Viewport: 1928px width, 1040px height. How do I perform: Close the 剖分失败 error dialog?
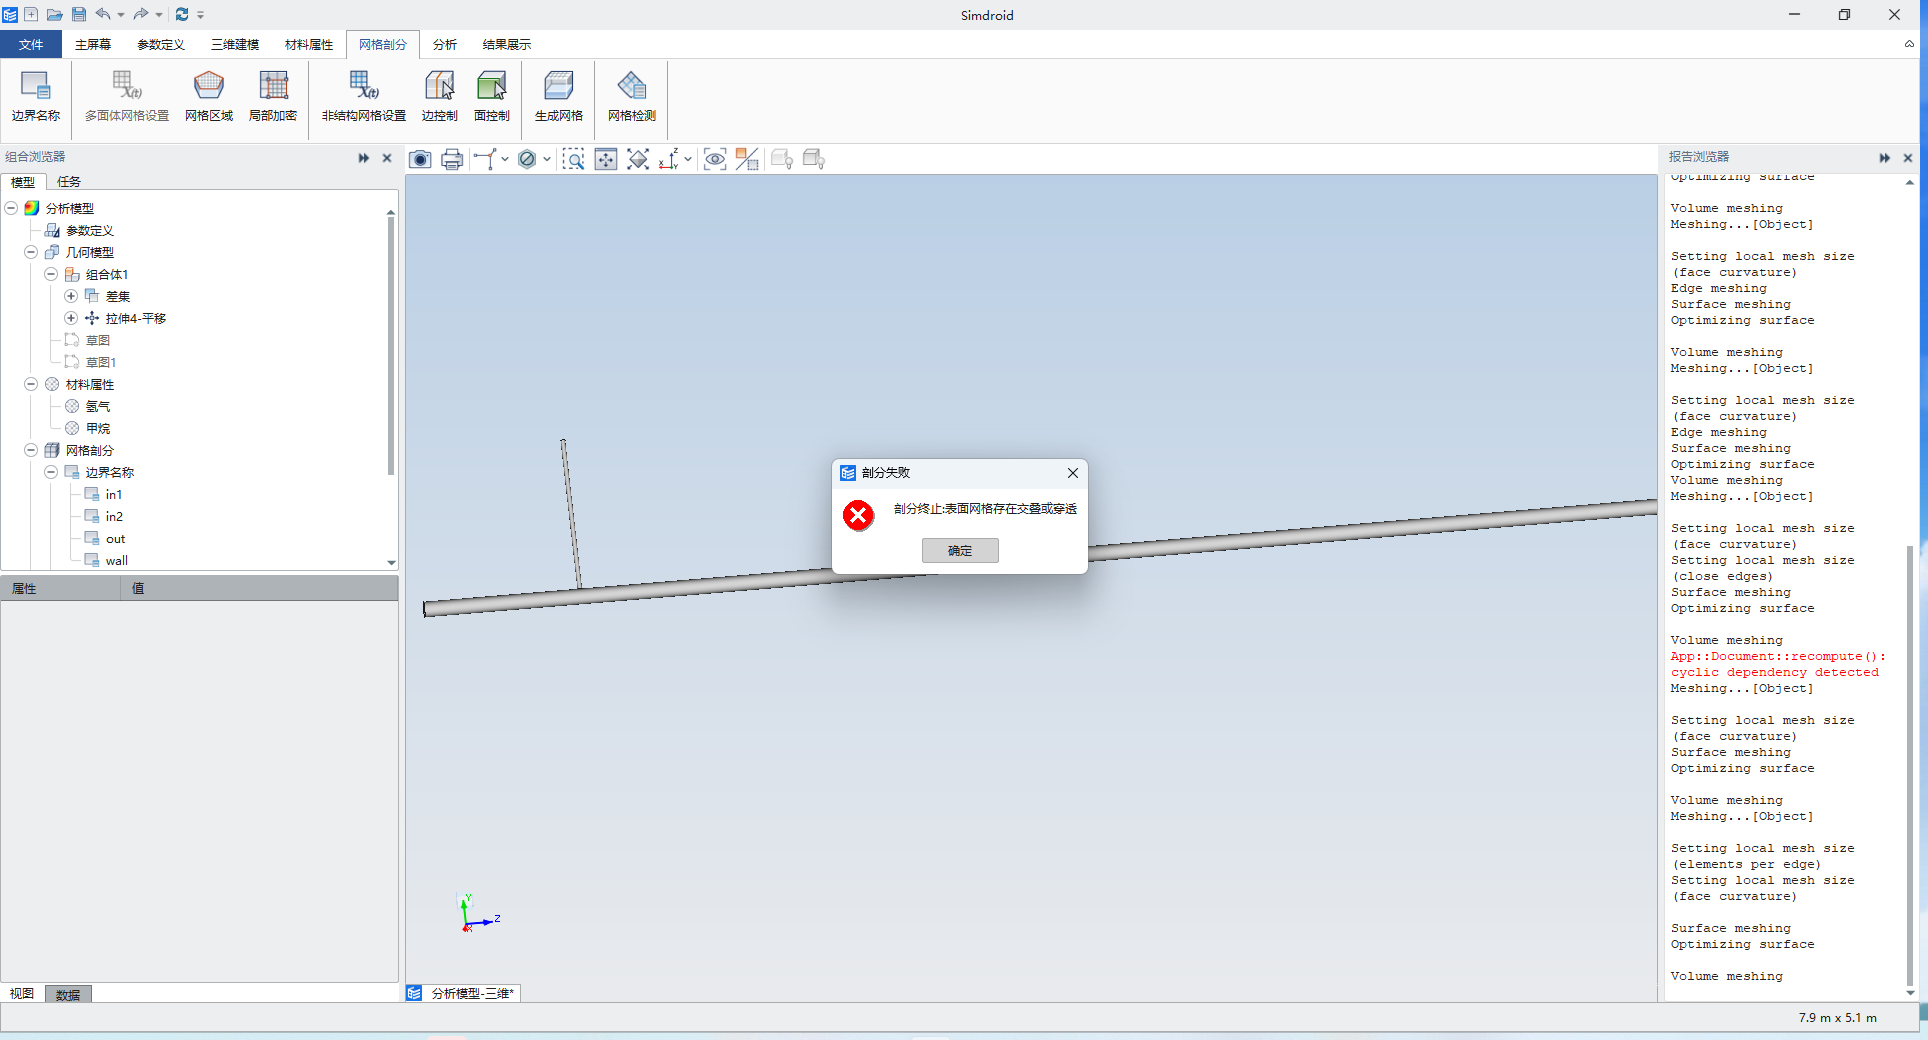pos(1072,473)
